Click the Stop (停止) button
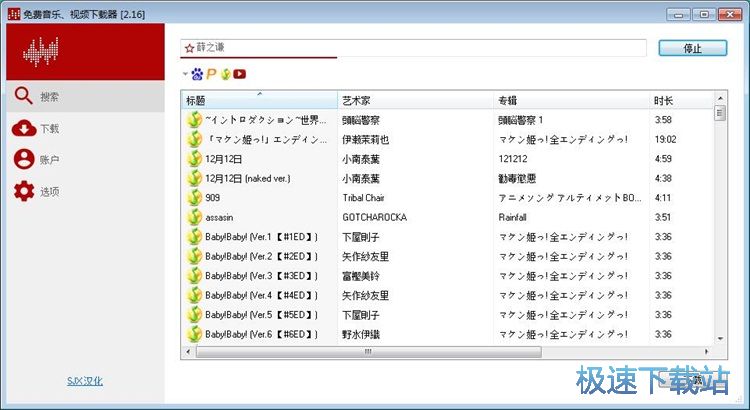 coord(693,48)
